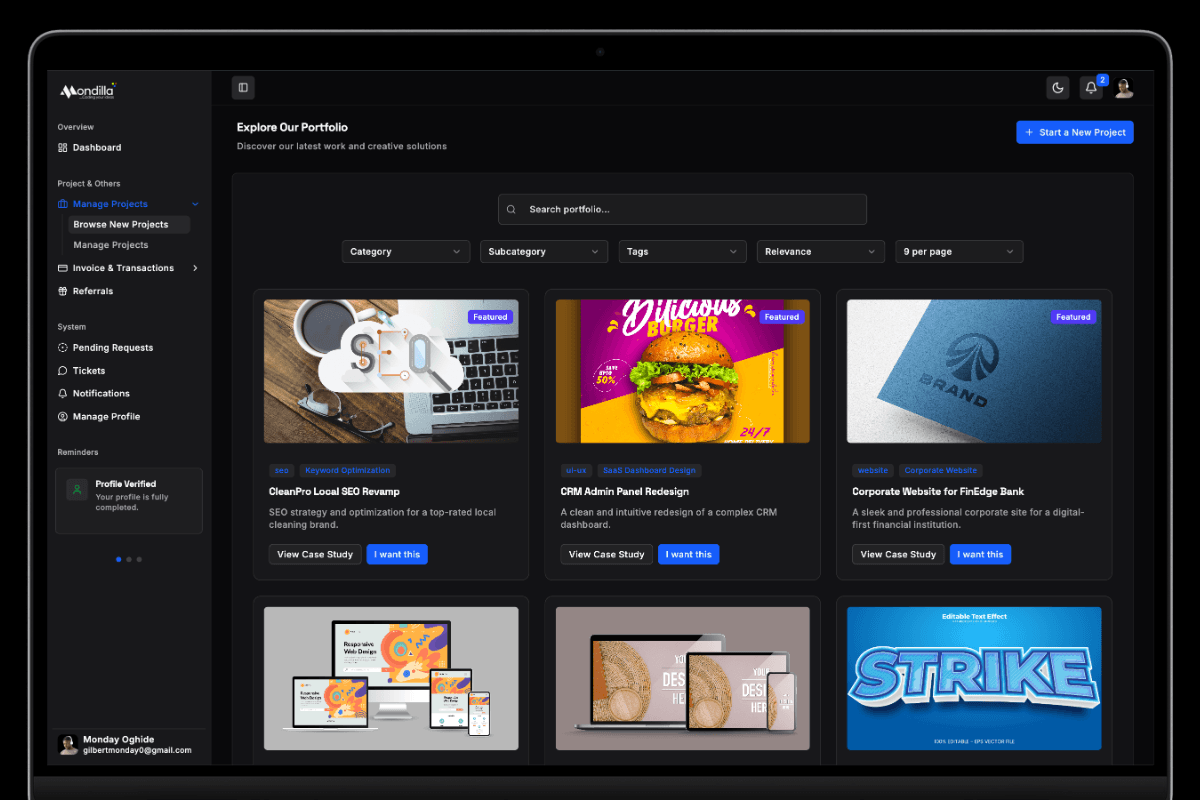Open the Tickets section
Viewport: 1200px width, 800px height.
tap(89, 371)
